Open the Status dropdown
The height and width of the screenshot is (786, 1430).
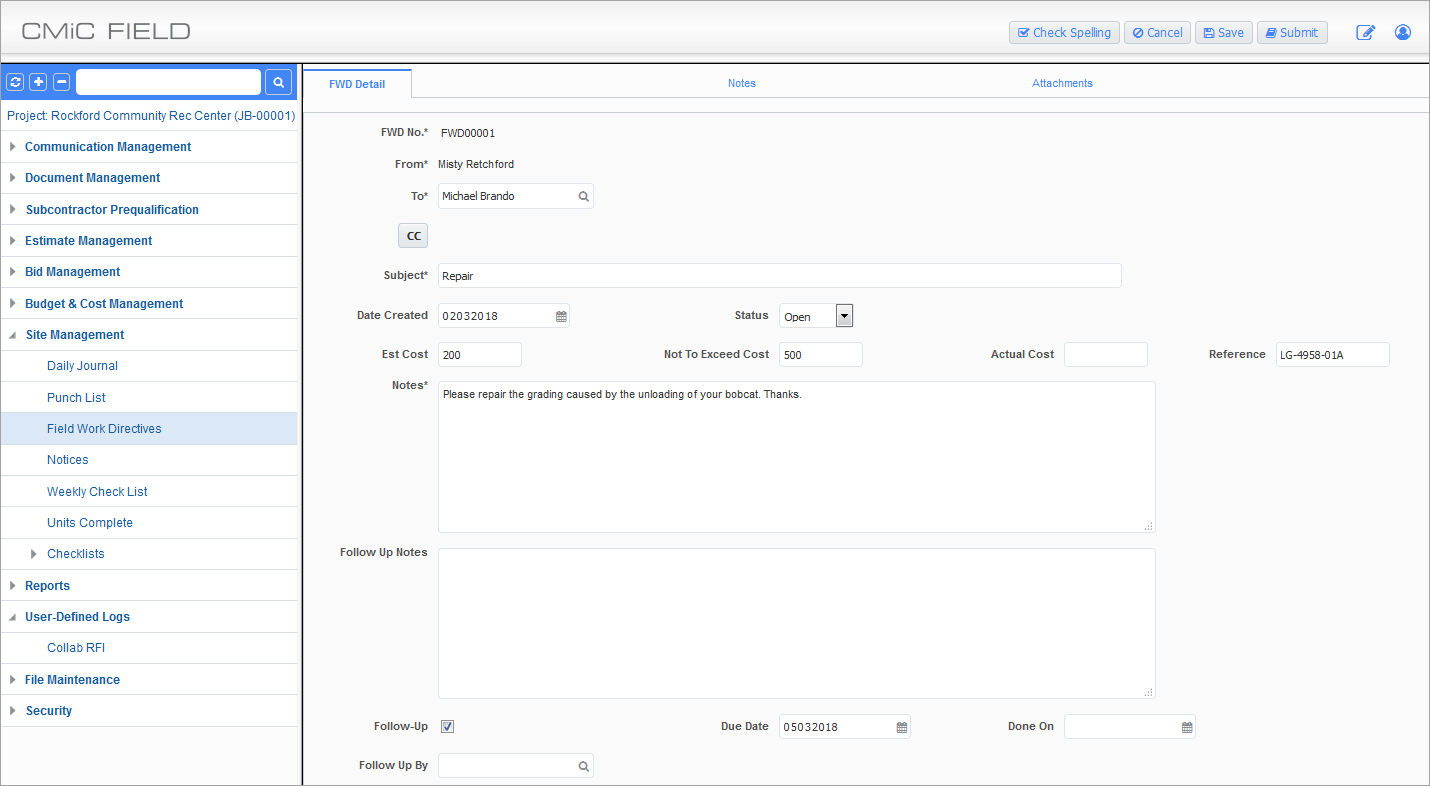click(x=844, y=316)
